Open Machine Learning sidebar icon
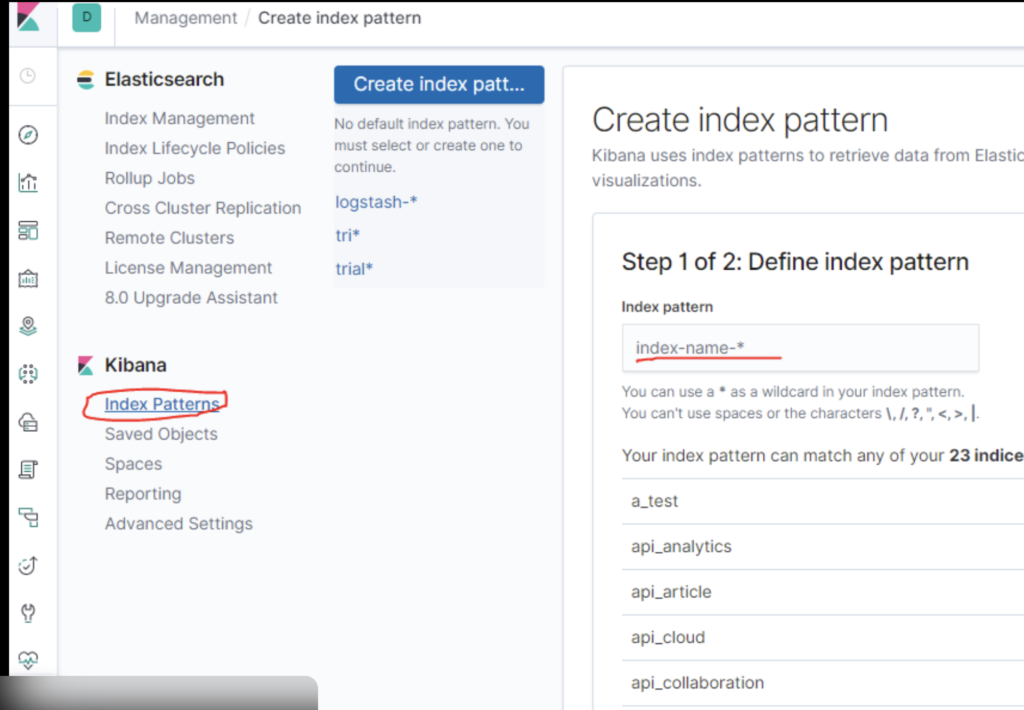The image size is (1024, 710). (28, 374)
